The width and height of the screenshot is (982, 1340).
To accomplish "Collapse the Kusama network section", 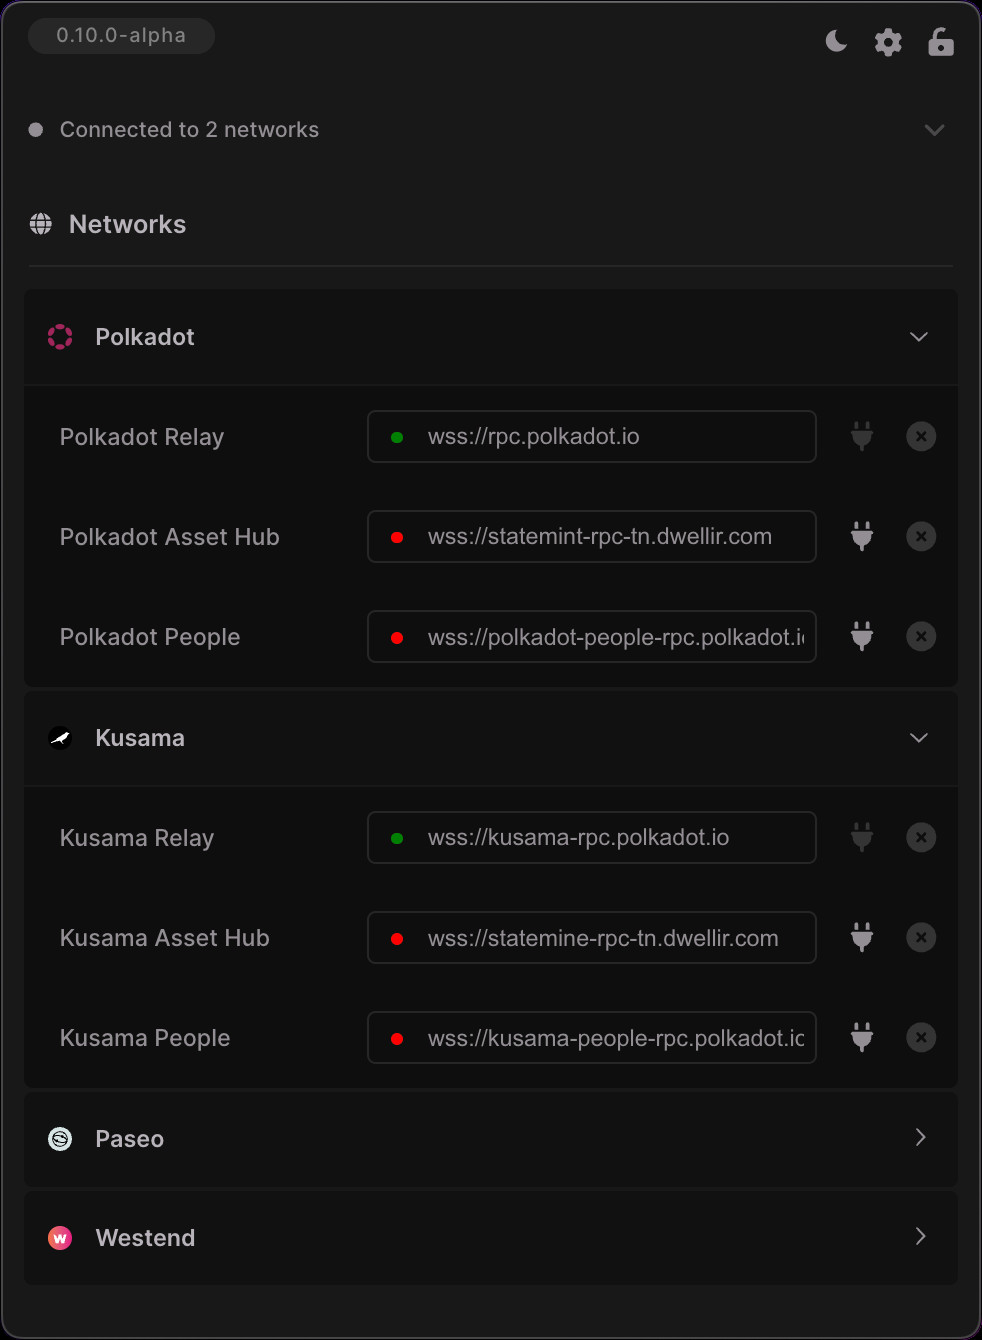I will [919, 738].
